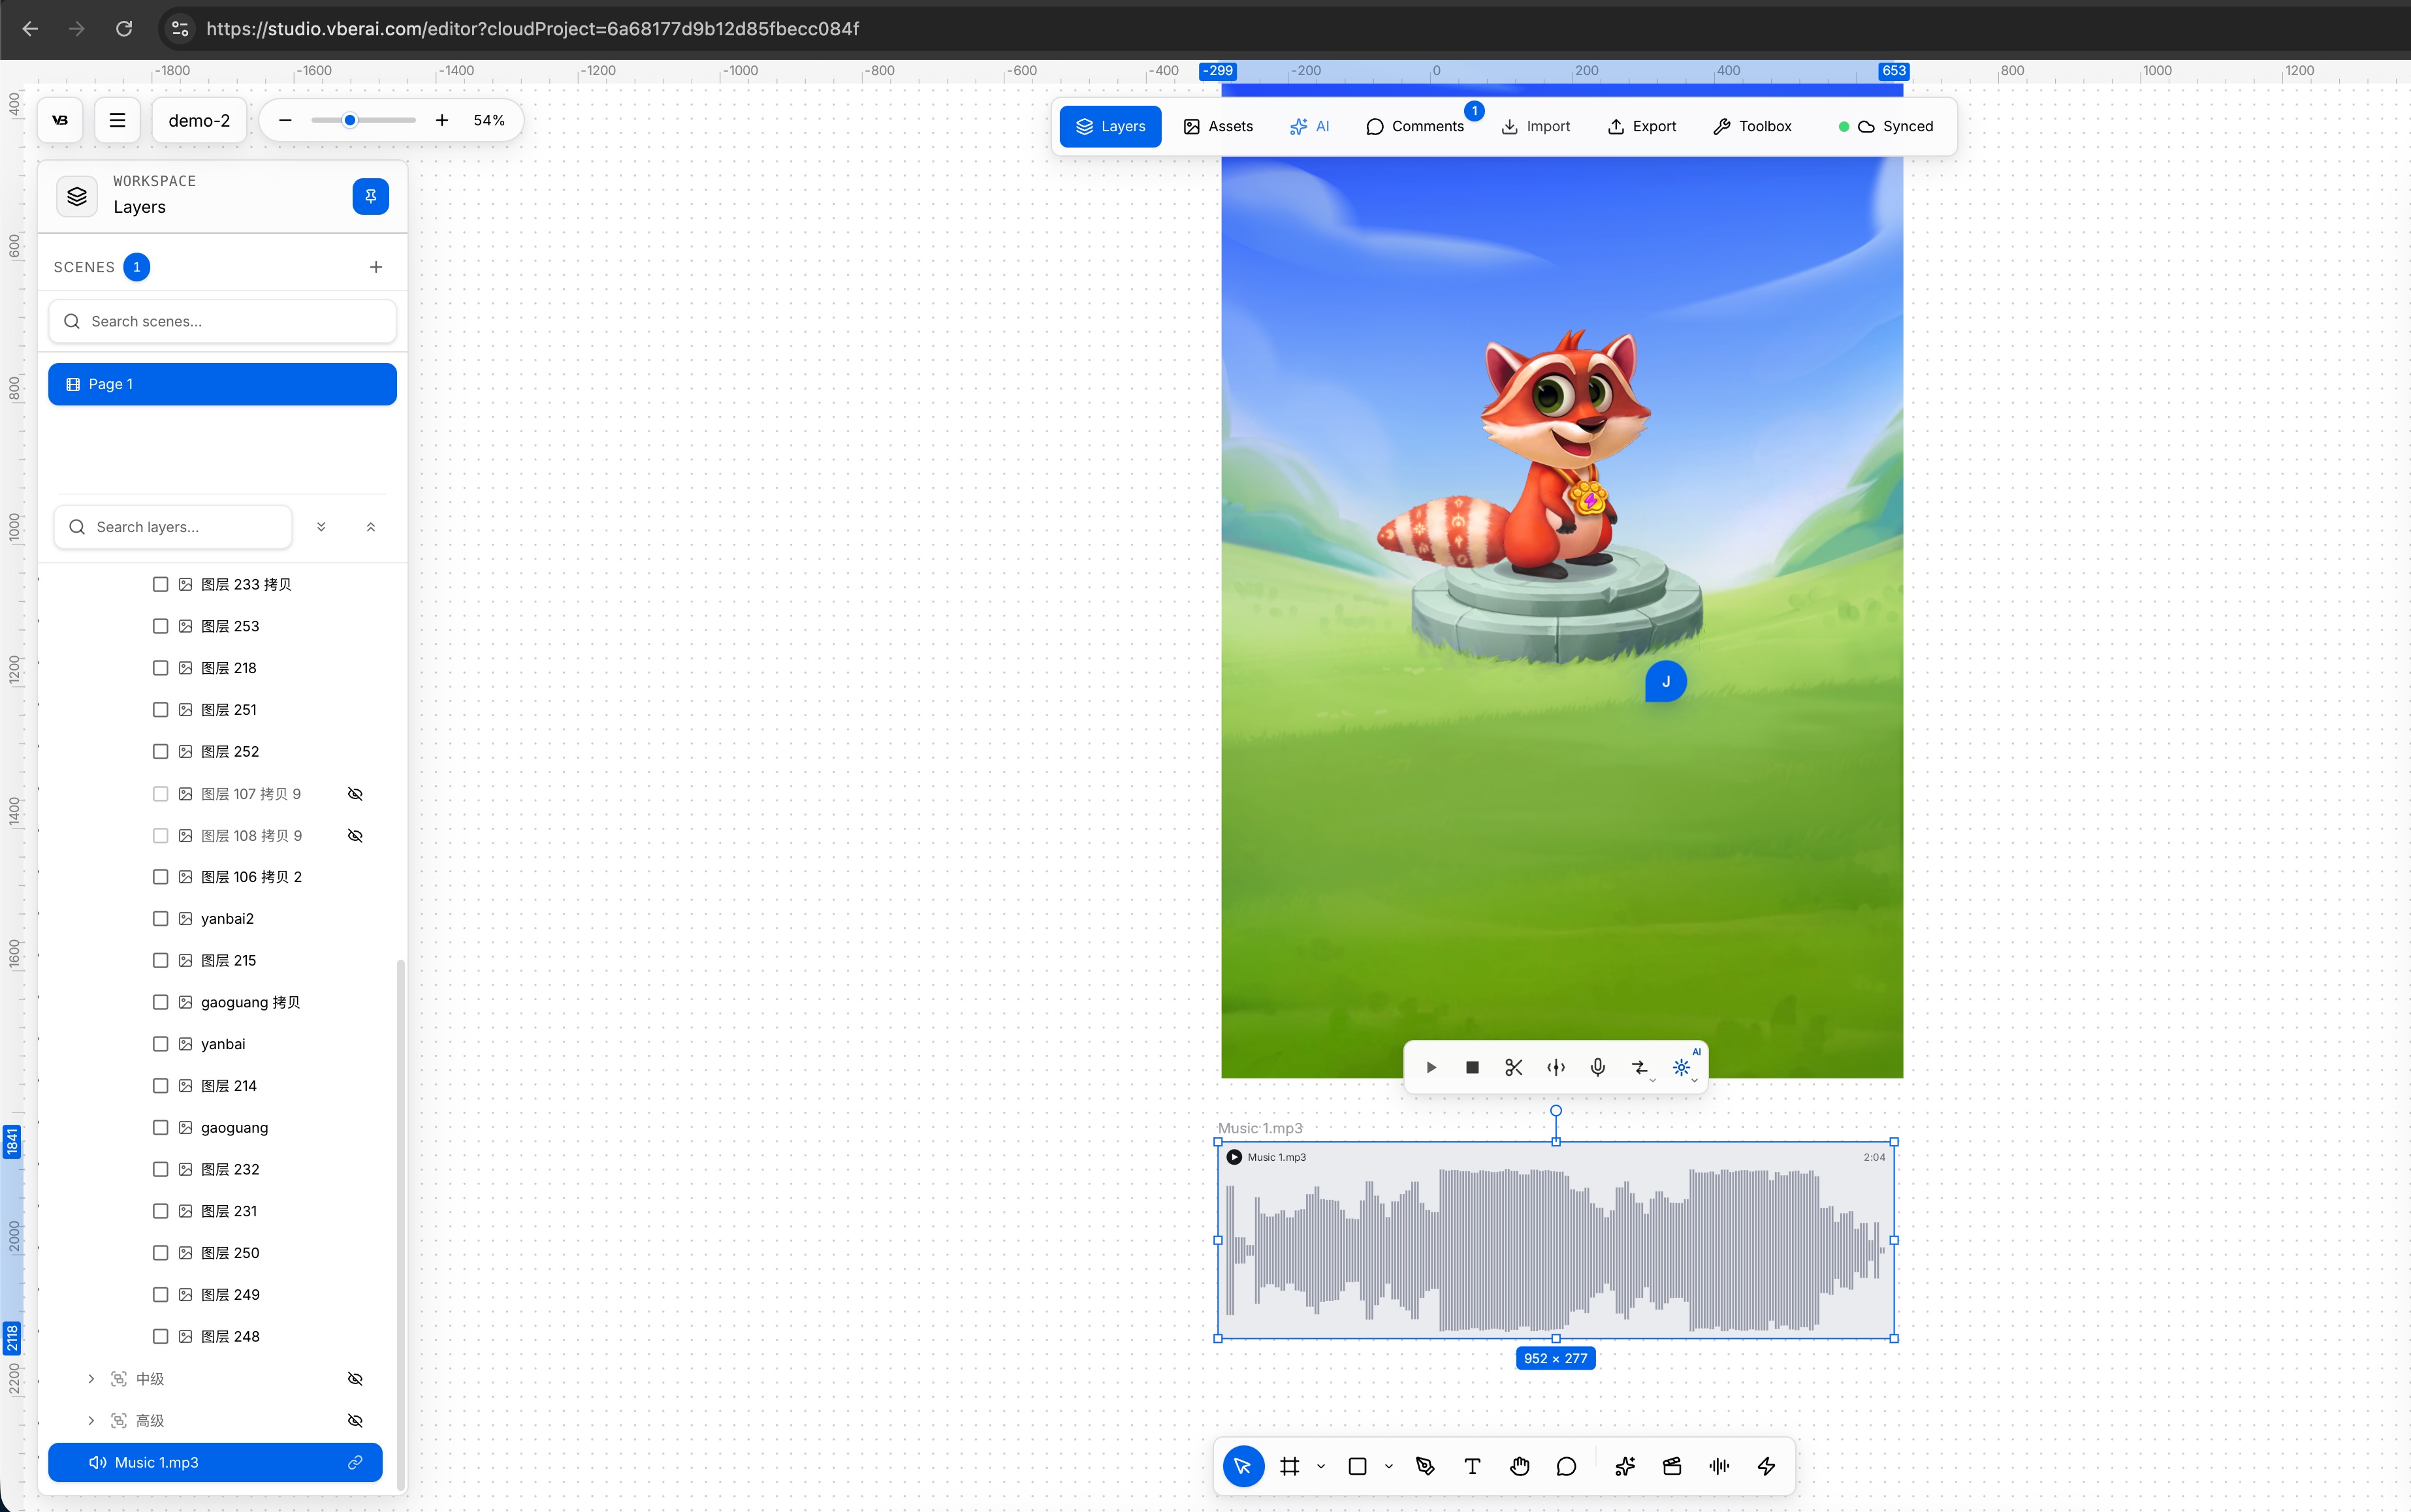Viewport: 2411px width, 1512px height.
Task: Select the pointer tool in bottom toolbar
Action: coord(1243,1466)
